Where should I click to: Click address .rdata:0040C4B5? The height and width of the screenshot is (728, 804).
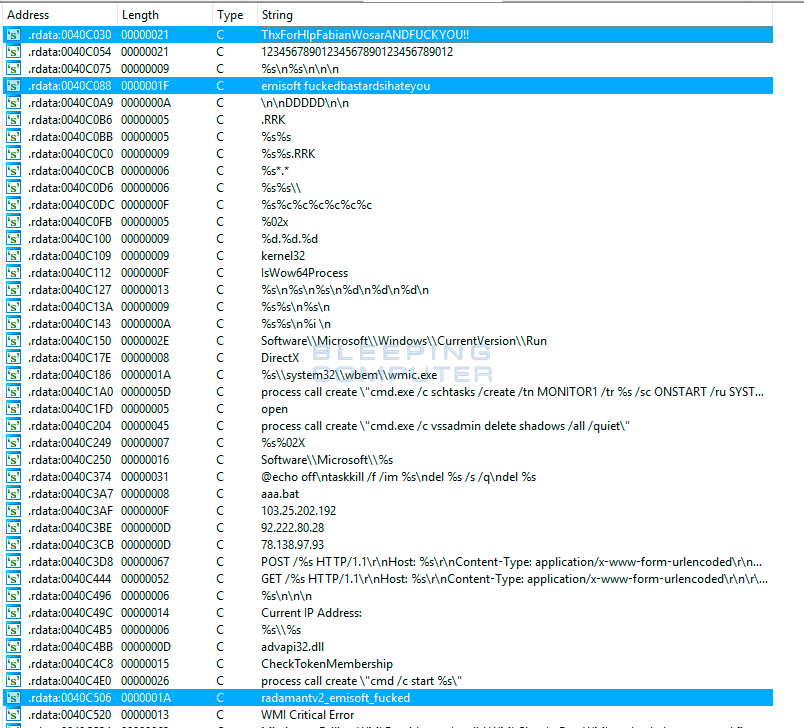coord(70,630)
